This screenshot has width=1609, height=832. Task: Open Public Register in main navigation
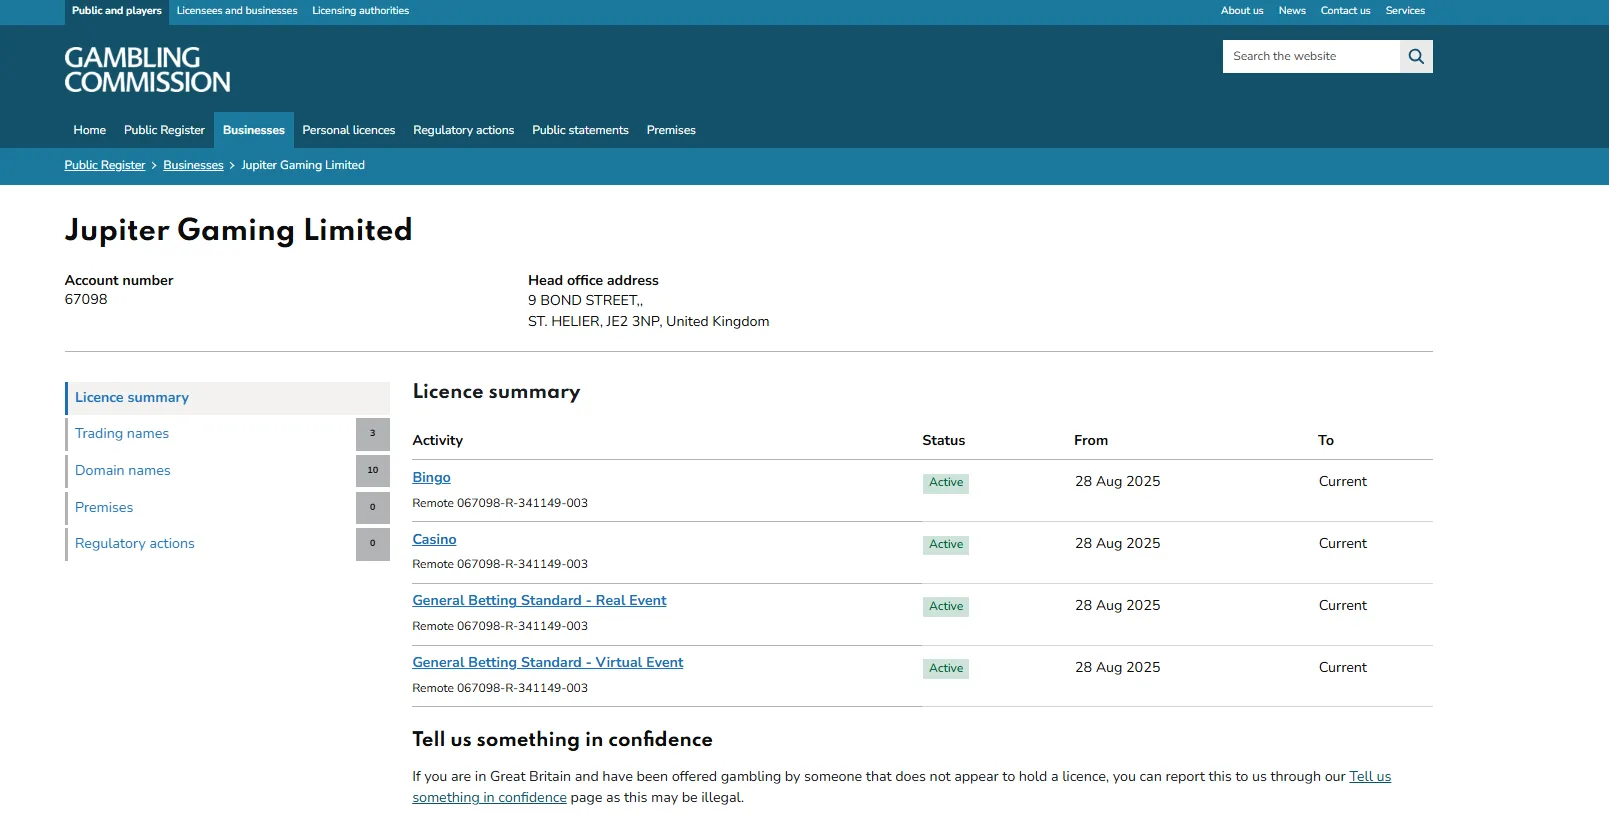164,130
